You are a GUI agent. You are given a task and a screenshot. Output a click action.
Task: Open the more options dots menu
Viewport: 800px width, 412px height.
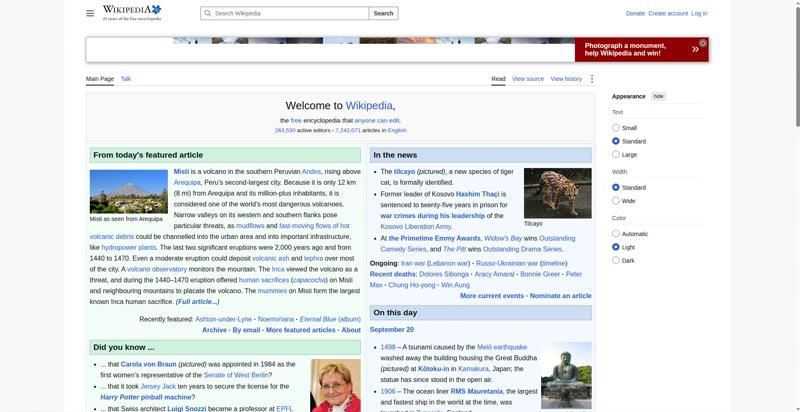[592, 79]
